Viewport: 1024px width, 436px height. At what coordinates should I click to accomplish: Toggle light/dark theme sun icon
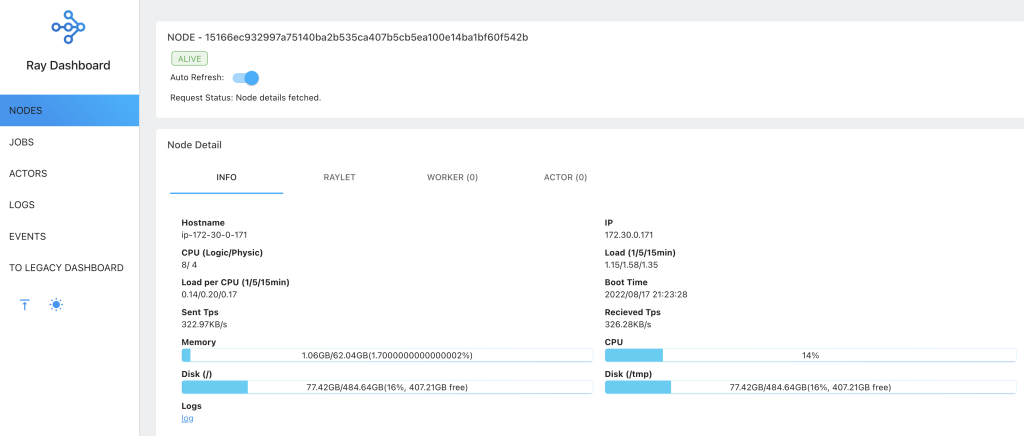point(57,304)
